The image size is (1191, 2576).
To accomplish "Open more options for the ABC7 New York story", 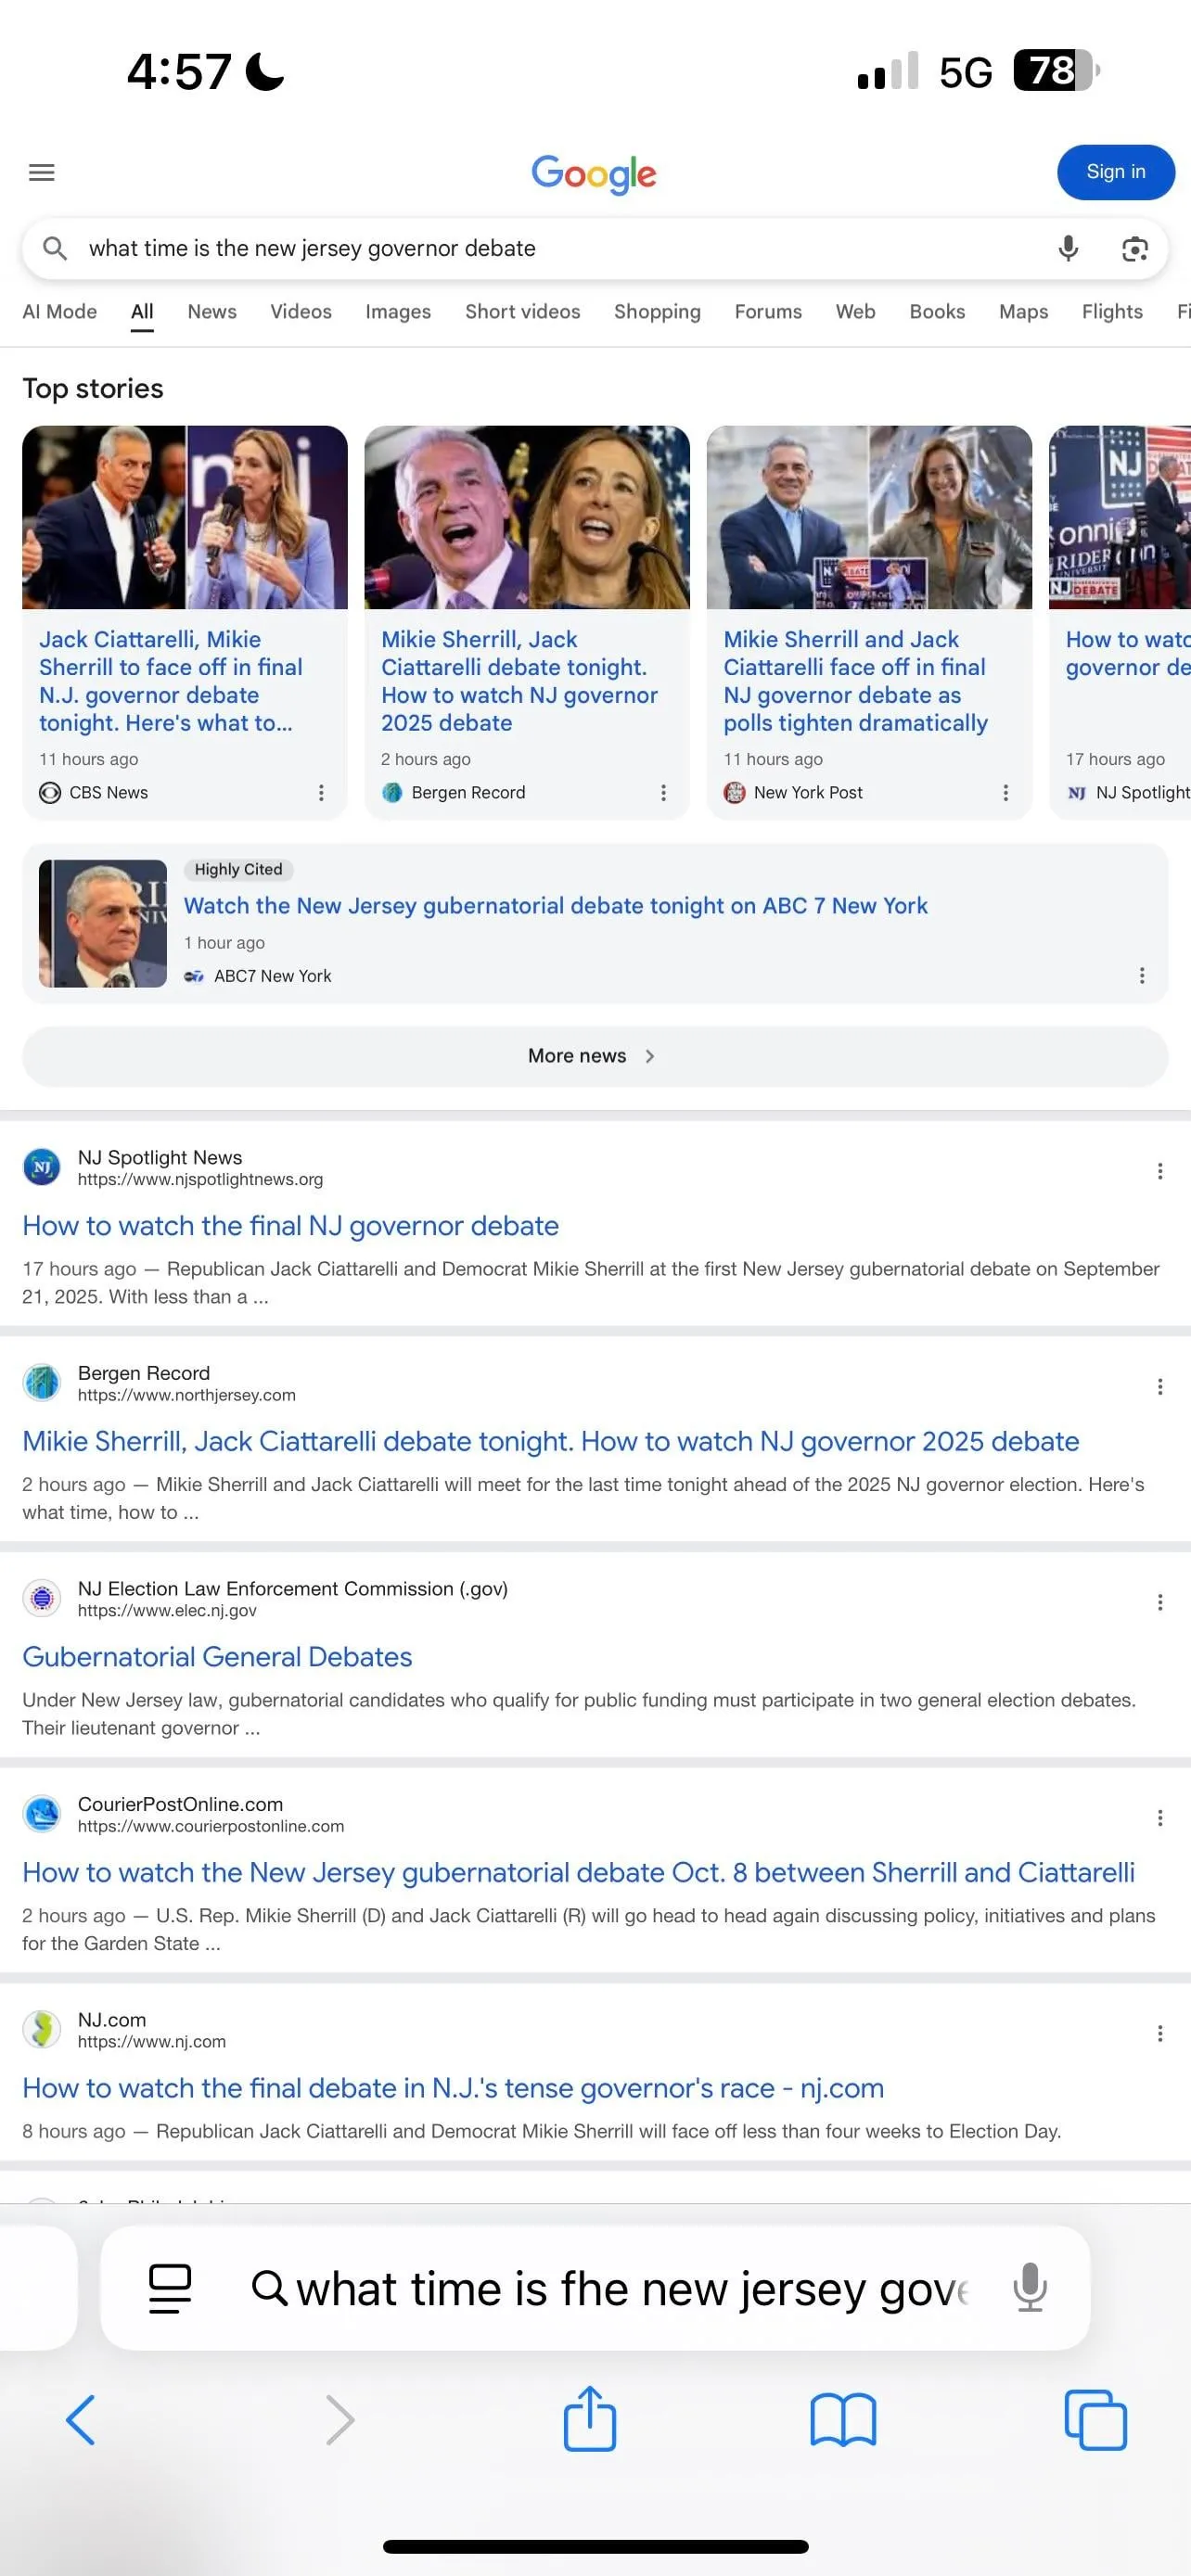I will click(1142, 975).
